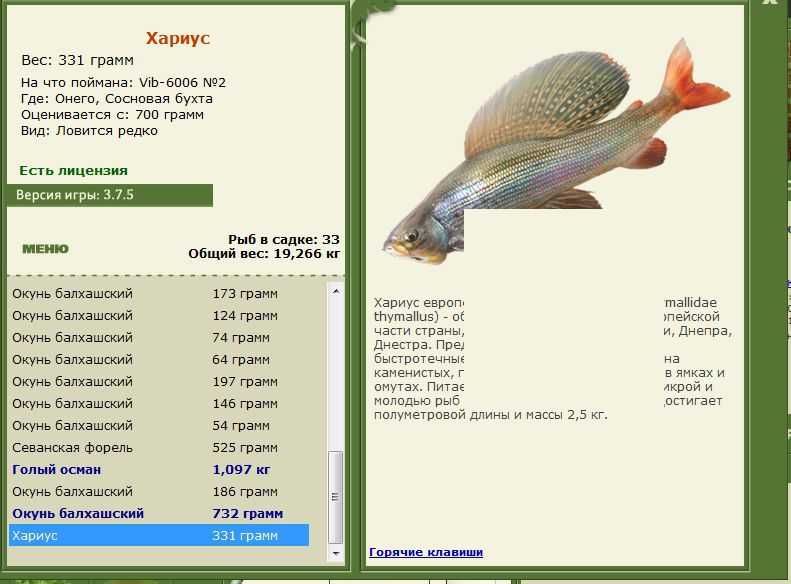Click the Хариус title heading
Screen dimensions: 791x584
tap(178, 38)
